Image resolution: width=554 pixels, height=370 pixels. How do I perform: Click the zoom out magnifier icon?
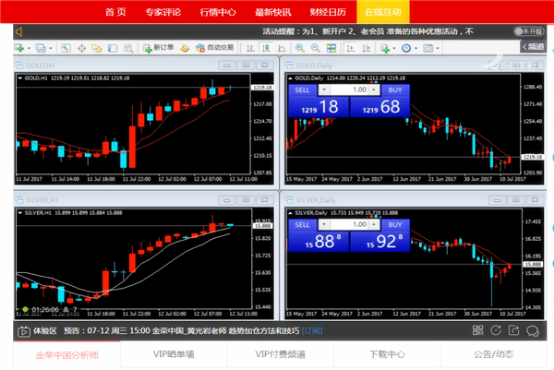315,48
